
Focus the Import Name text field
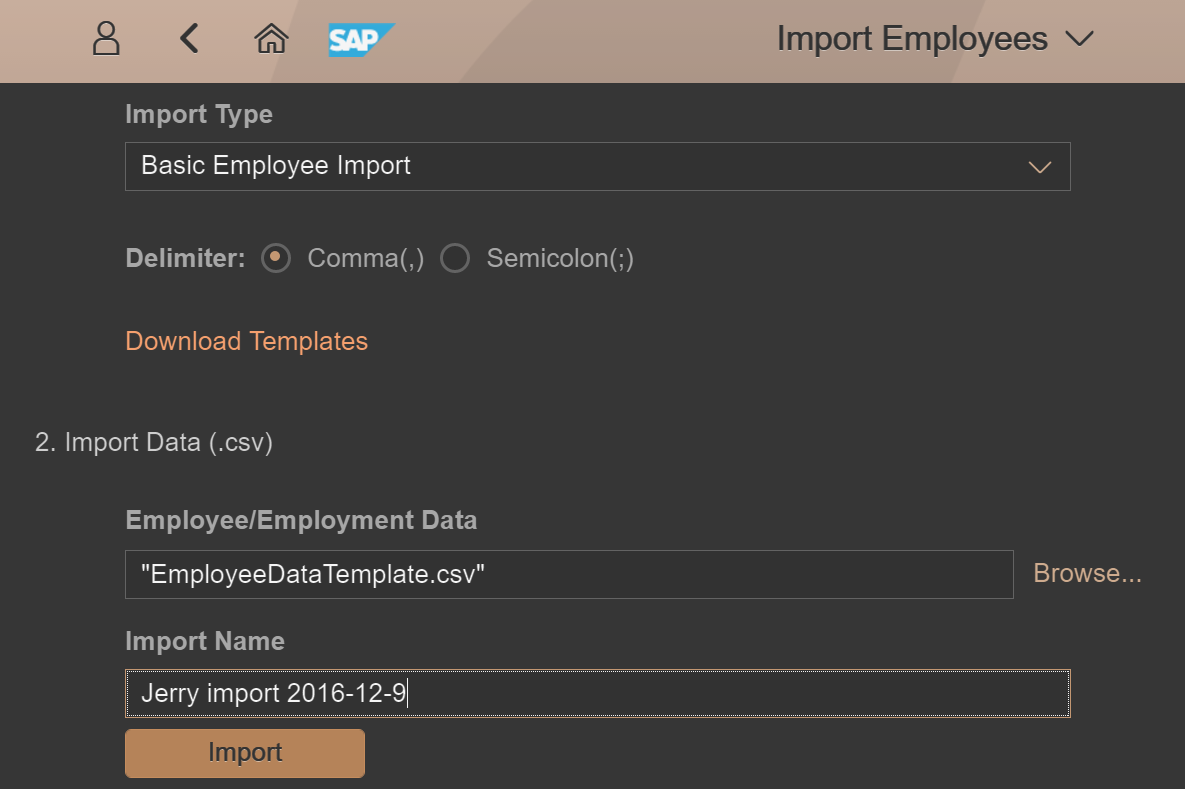tap(598, 693)
